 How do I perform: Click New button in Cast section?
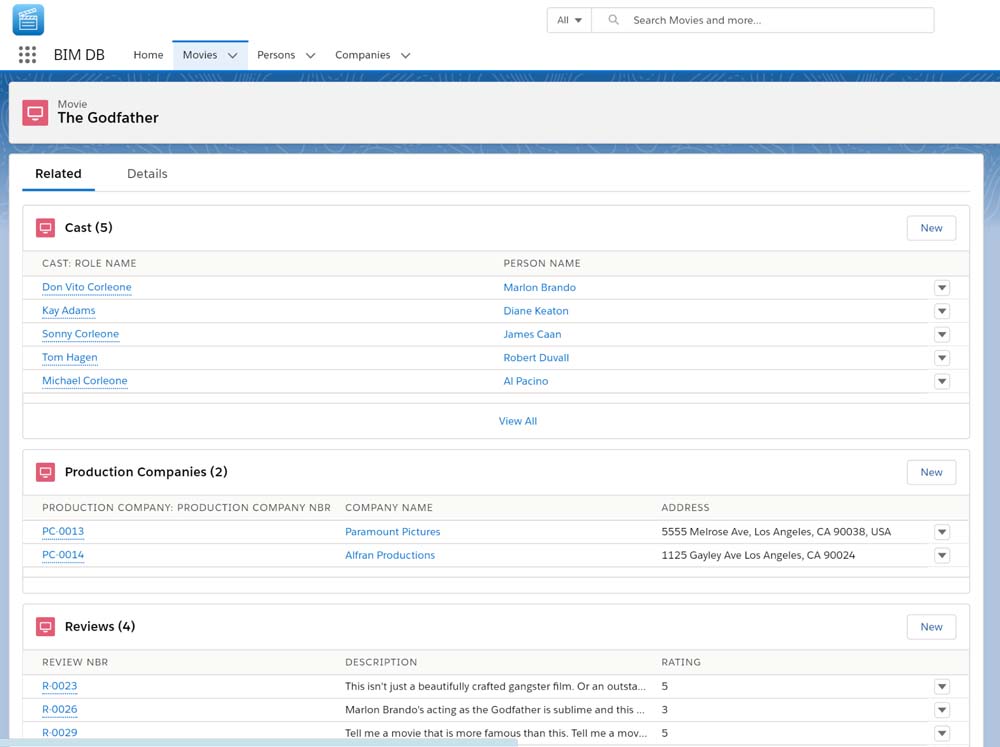click(x=931, y=228)
